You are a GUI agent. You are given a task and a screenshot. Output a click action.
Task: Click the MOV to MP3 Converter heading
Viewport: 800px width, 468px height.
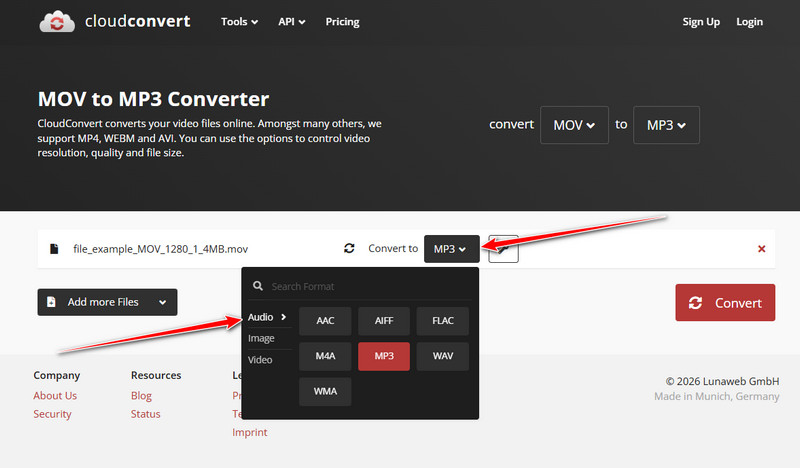click(x=154, y=99)
